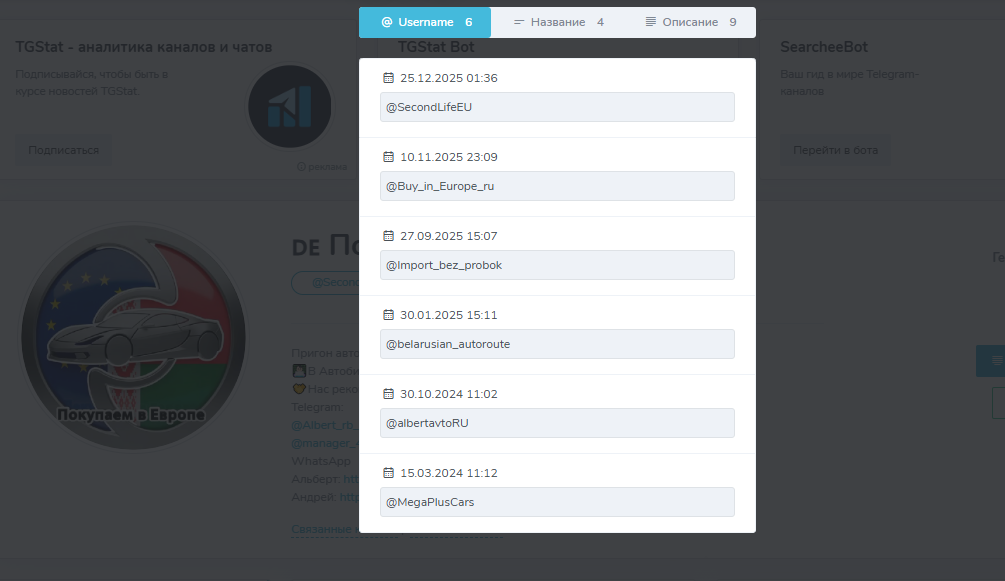Click calendar icon beside 25.12.2025 01:36

click(x=388, y=78)
